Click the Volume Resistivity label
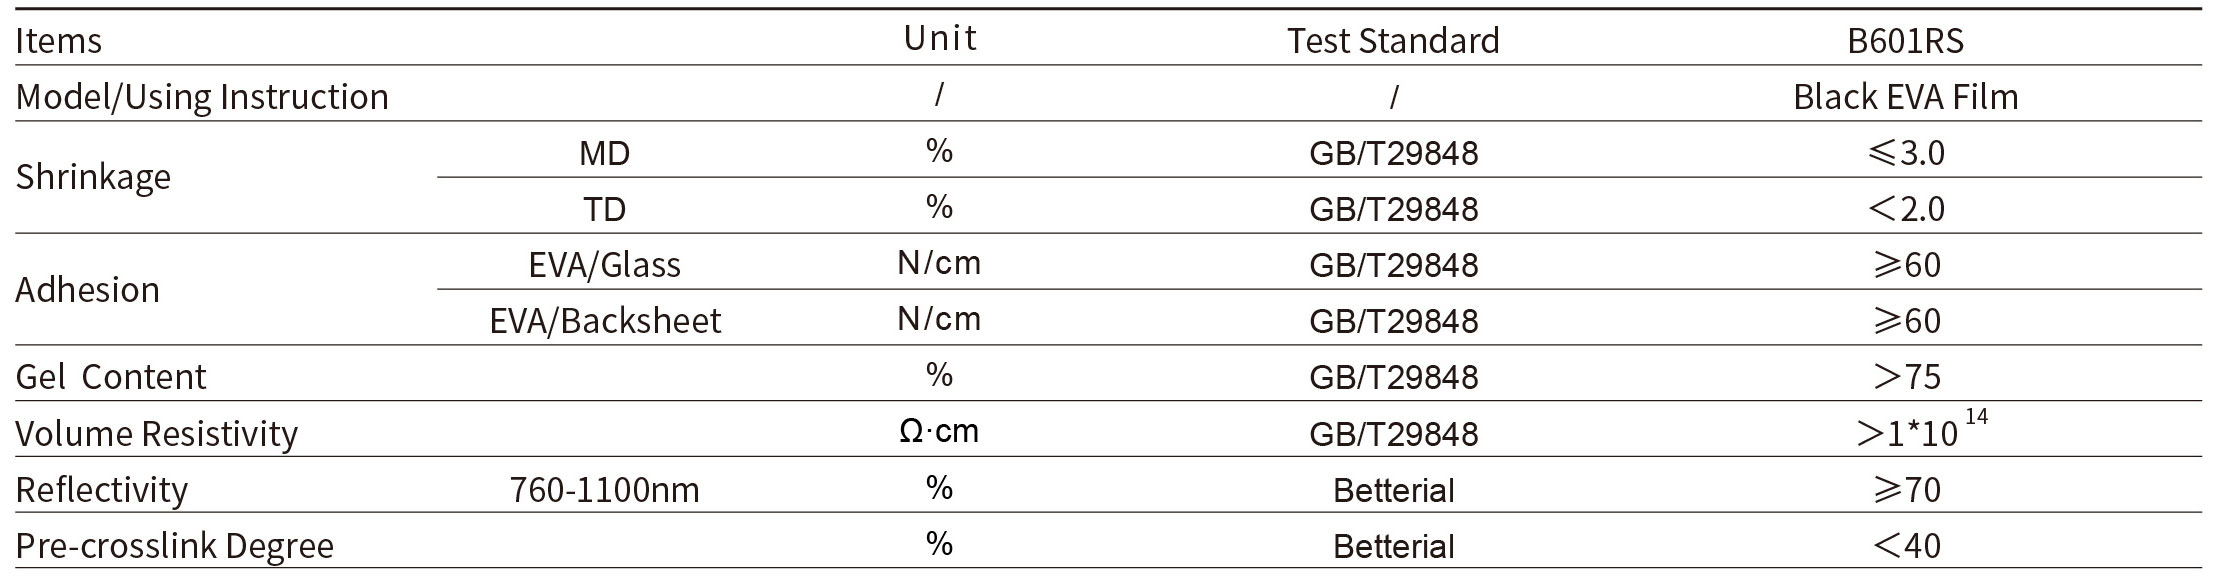2214x579 pixels. (156, 434)
